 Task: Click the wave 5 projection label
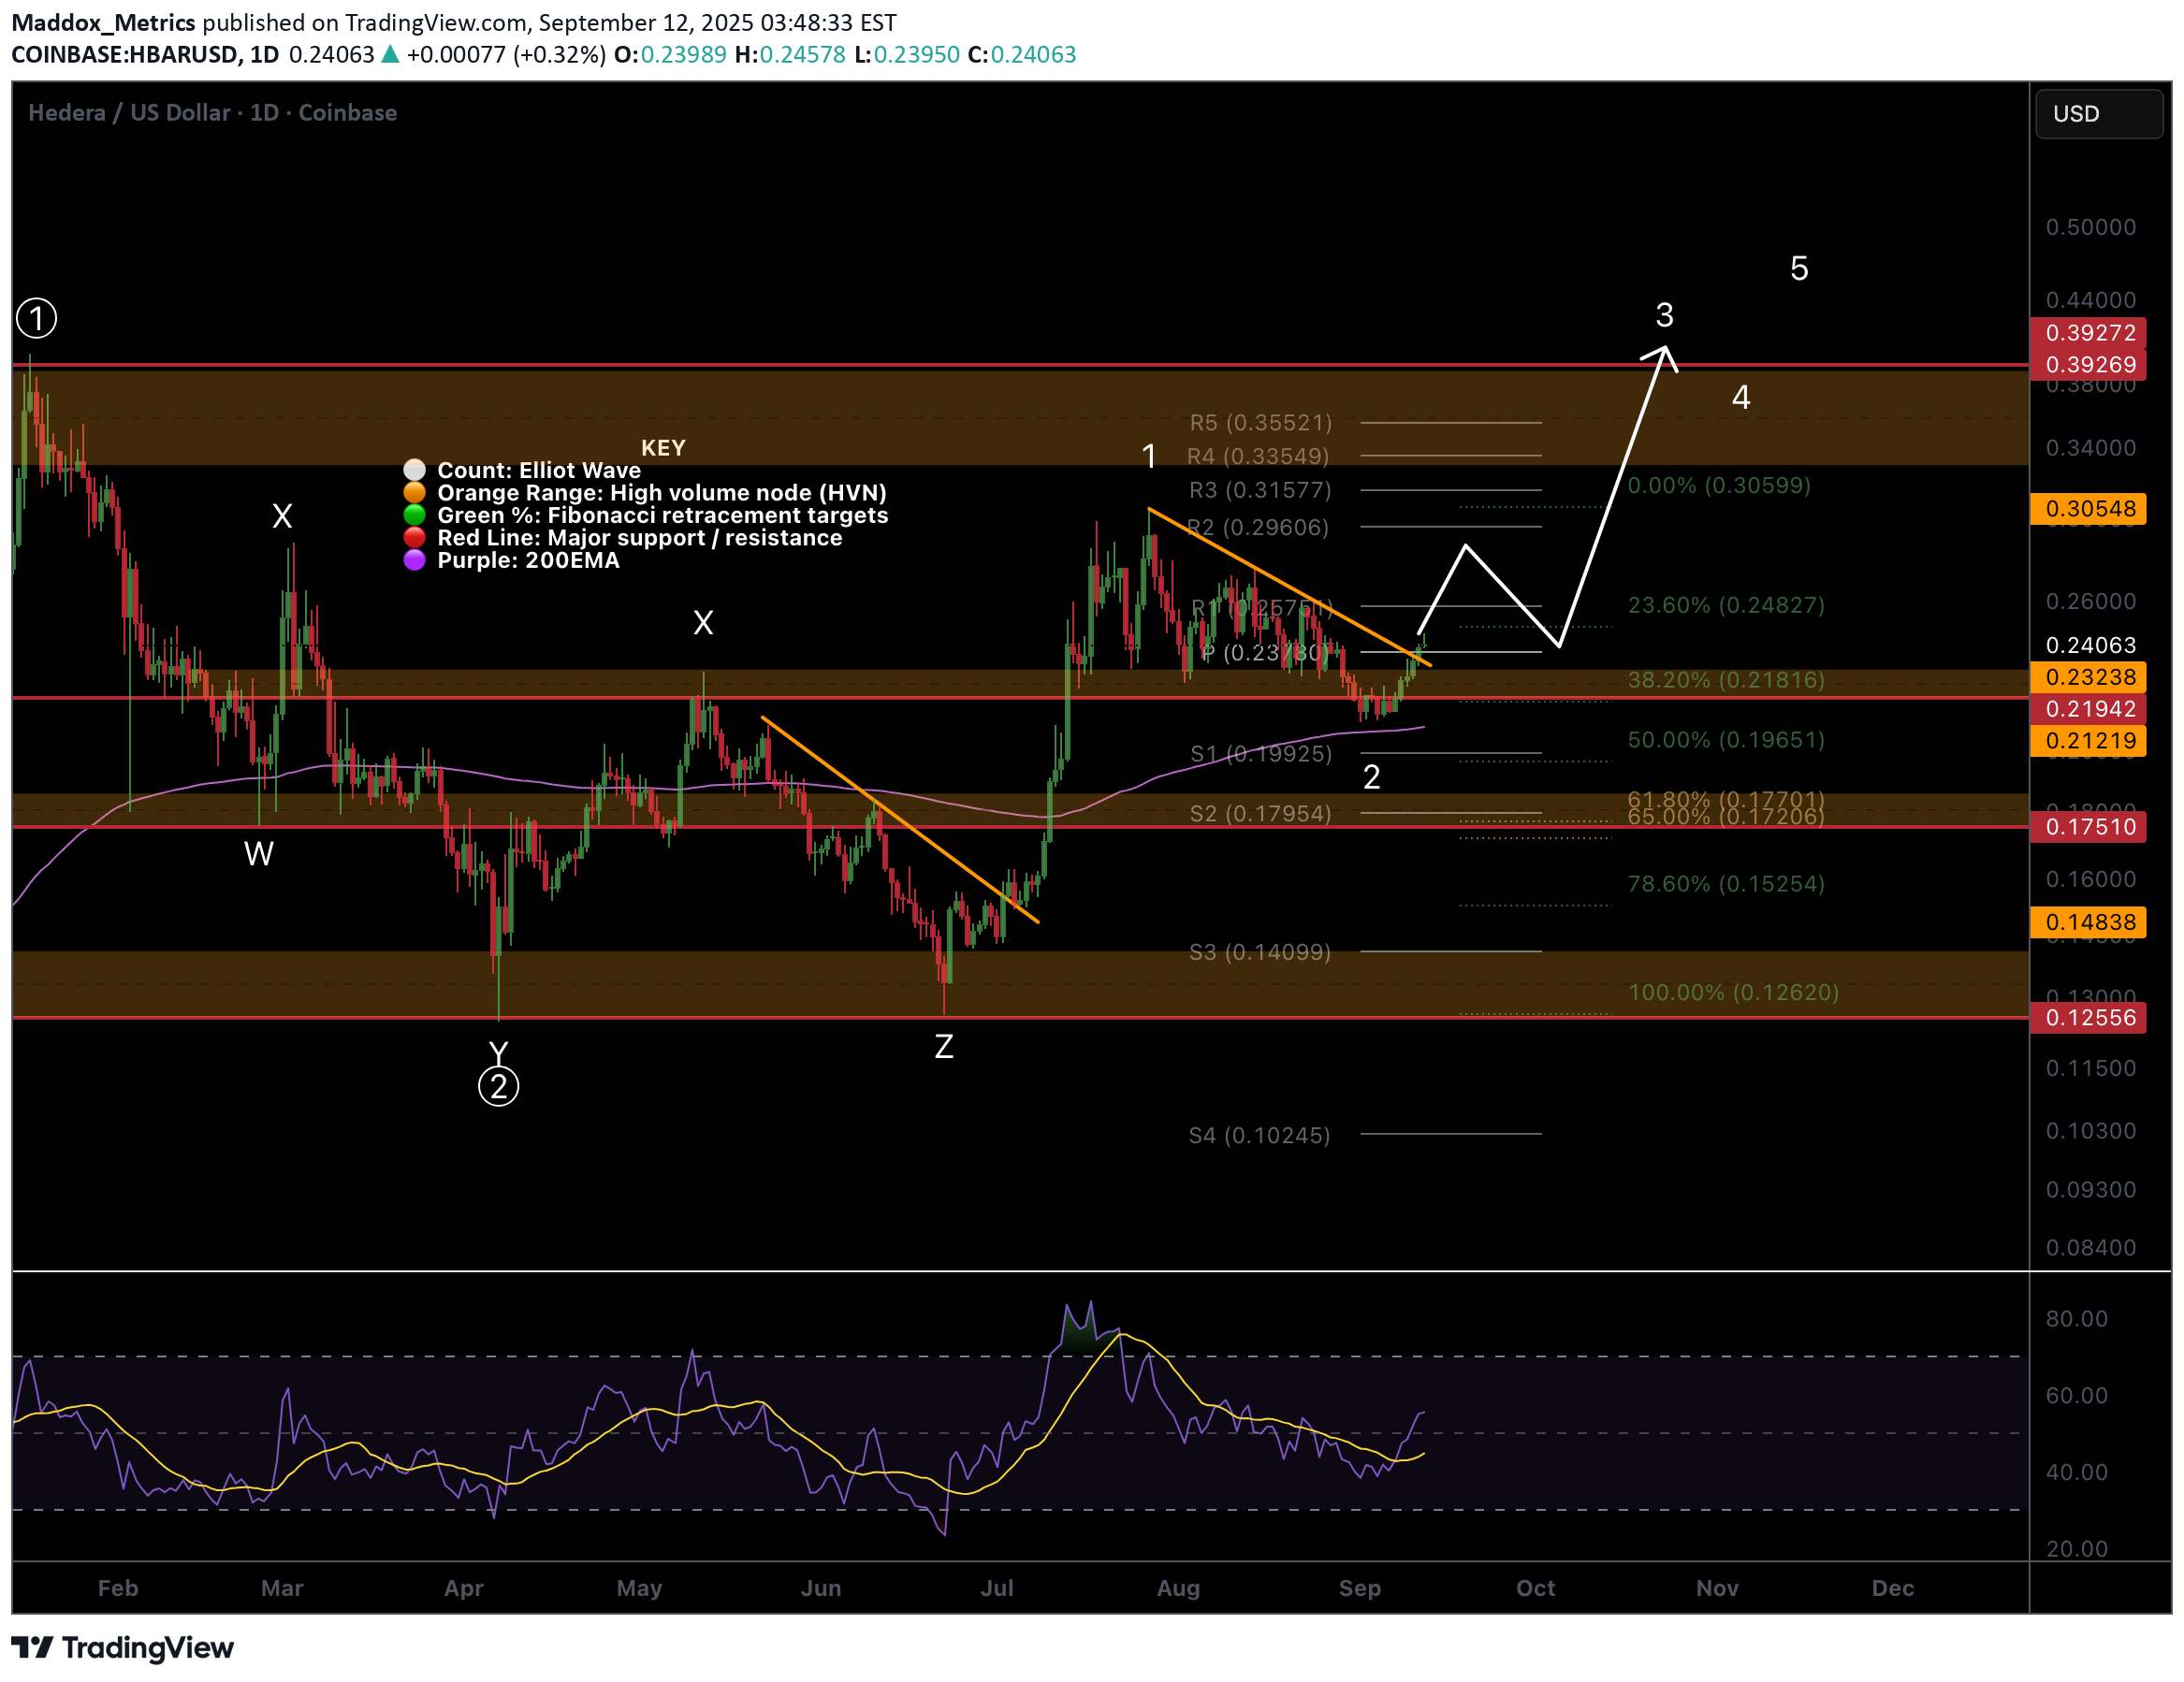pyautogui.click(x=1799, y=269)
